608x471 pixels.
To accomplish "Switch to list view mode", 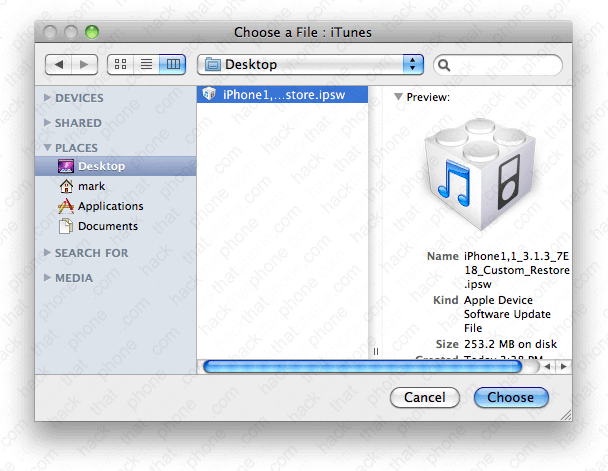I will 147,64.
